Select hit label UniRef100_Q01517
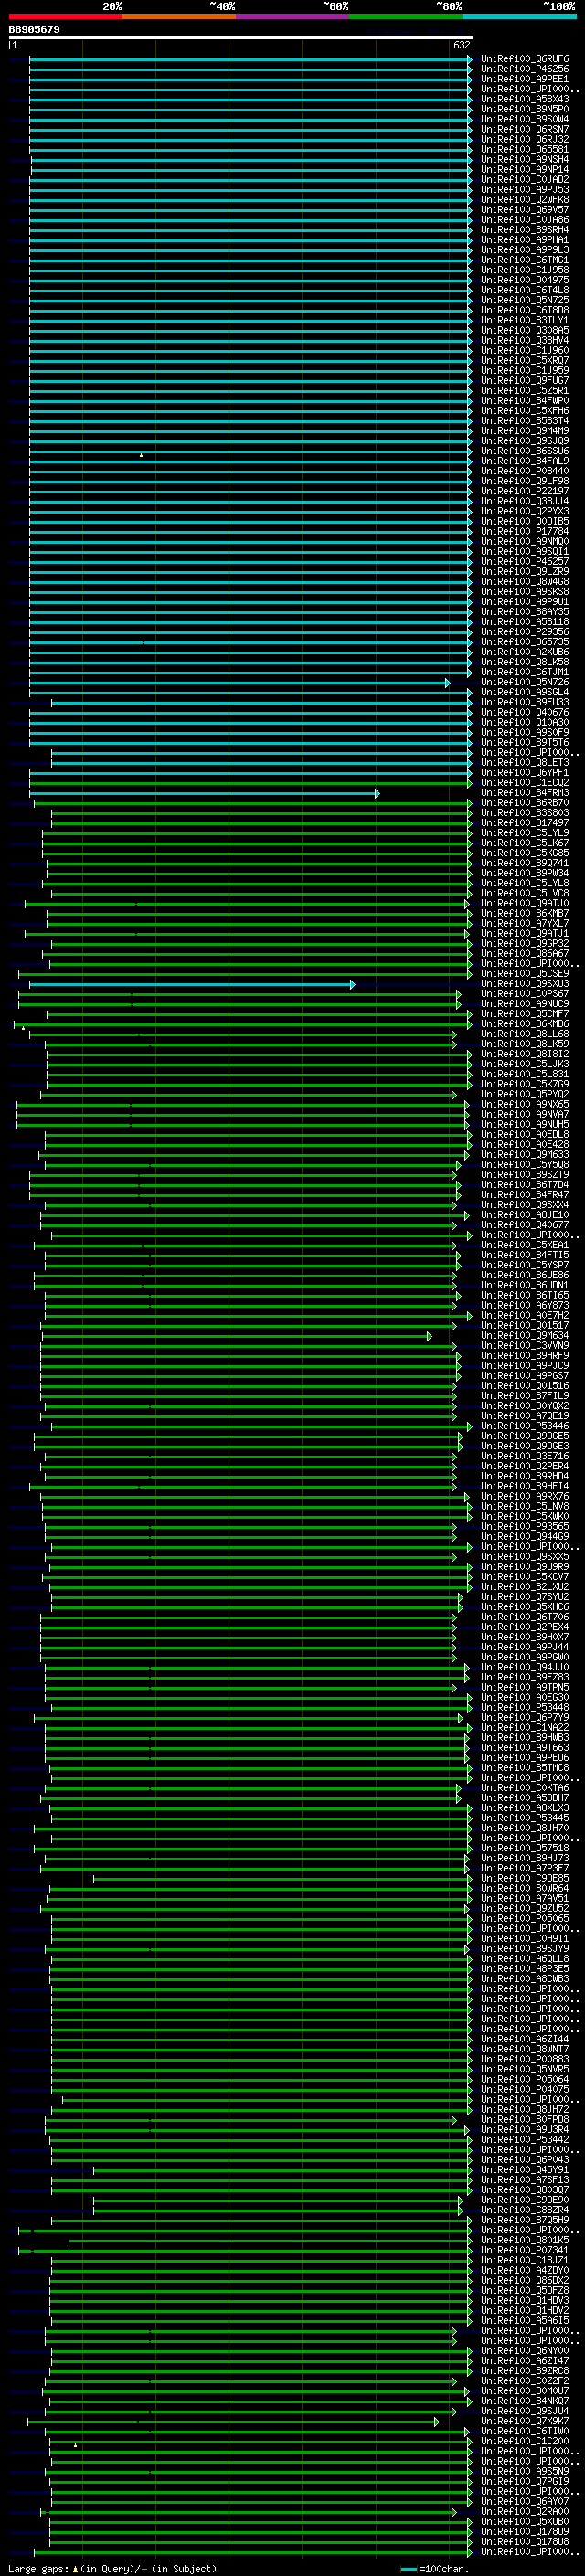Image resolution: width=585 pixels, height=2576 pixels. (524, 1326)
